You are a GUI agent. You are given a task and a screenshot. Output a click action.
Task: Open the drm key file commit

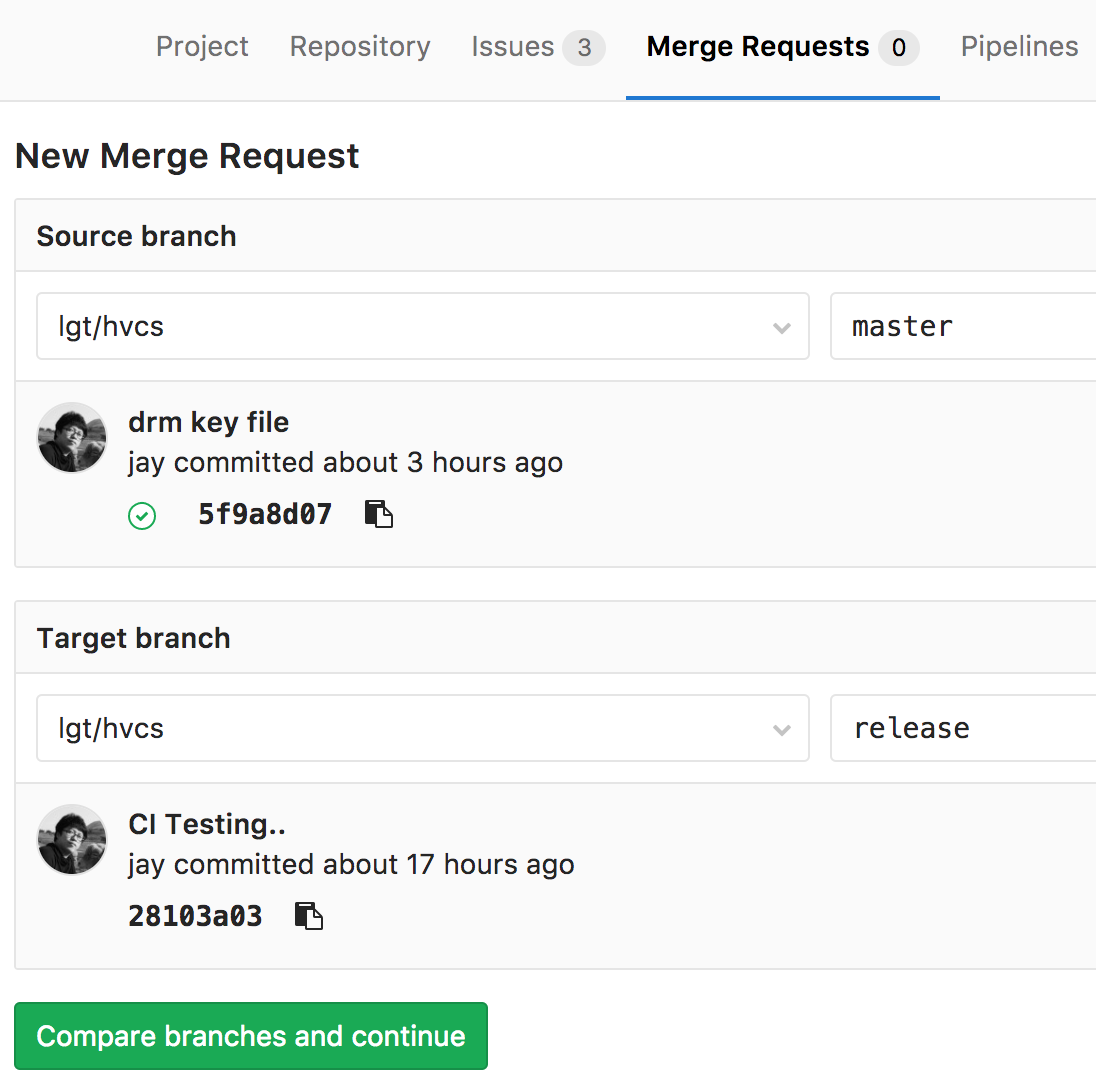(x=208, y=423)
